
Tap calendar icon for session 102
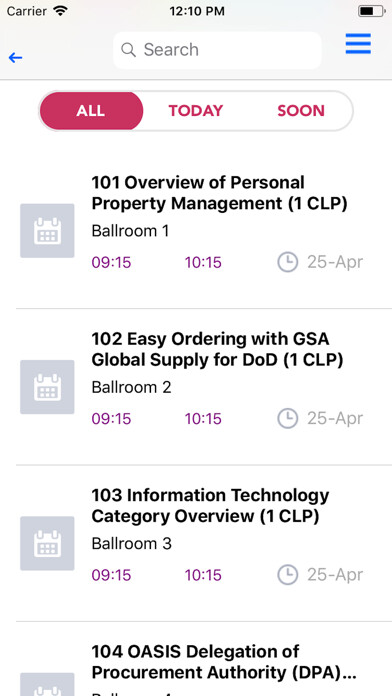(x=47, y=387)
